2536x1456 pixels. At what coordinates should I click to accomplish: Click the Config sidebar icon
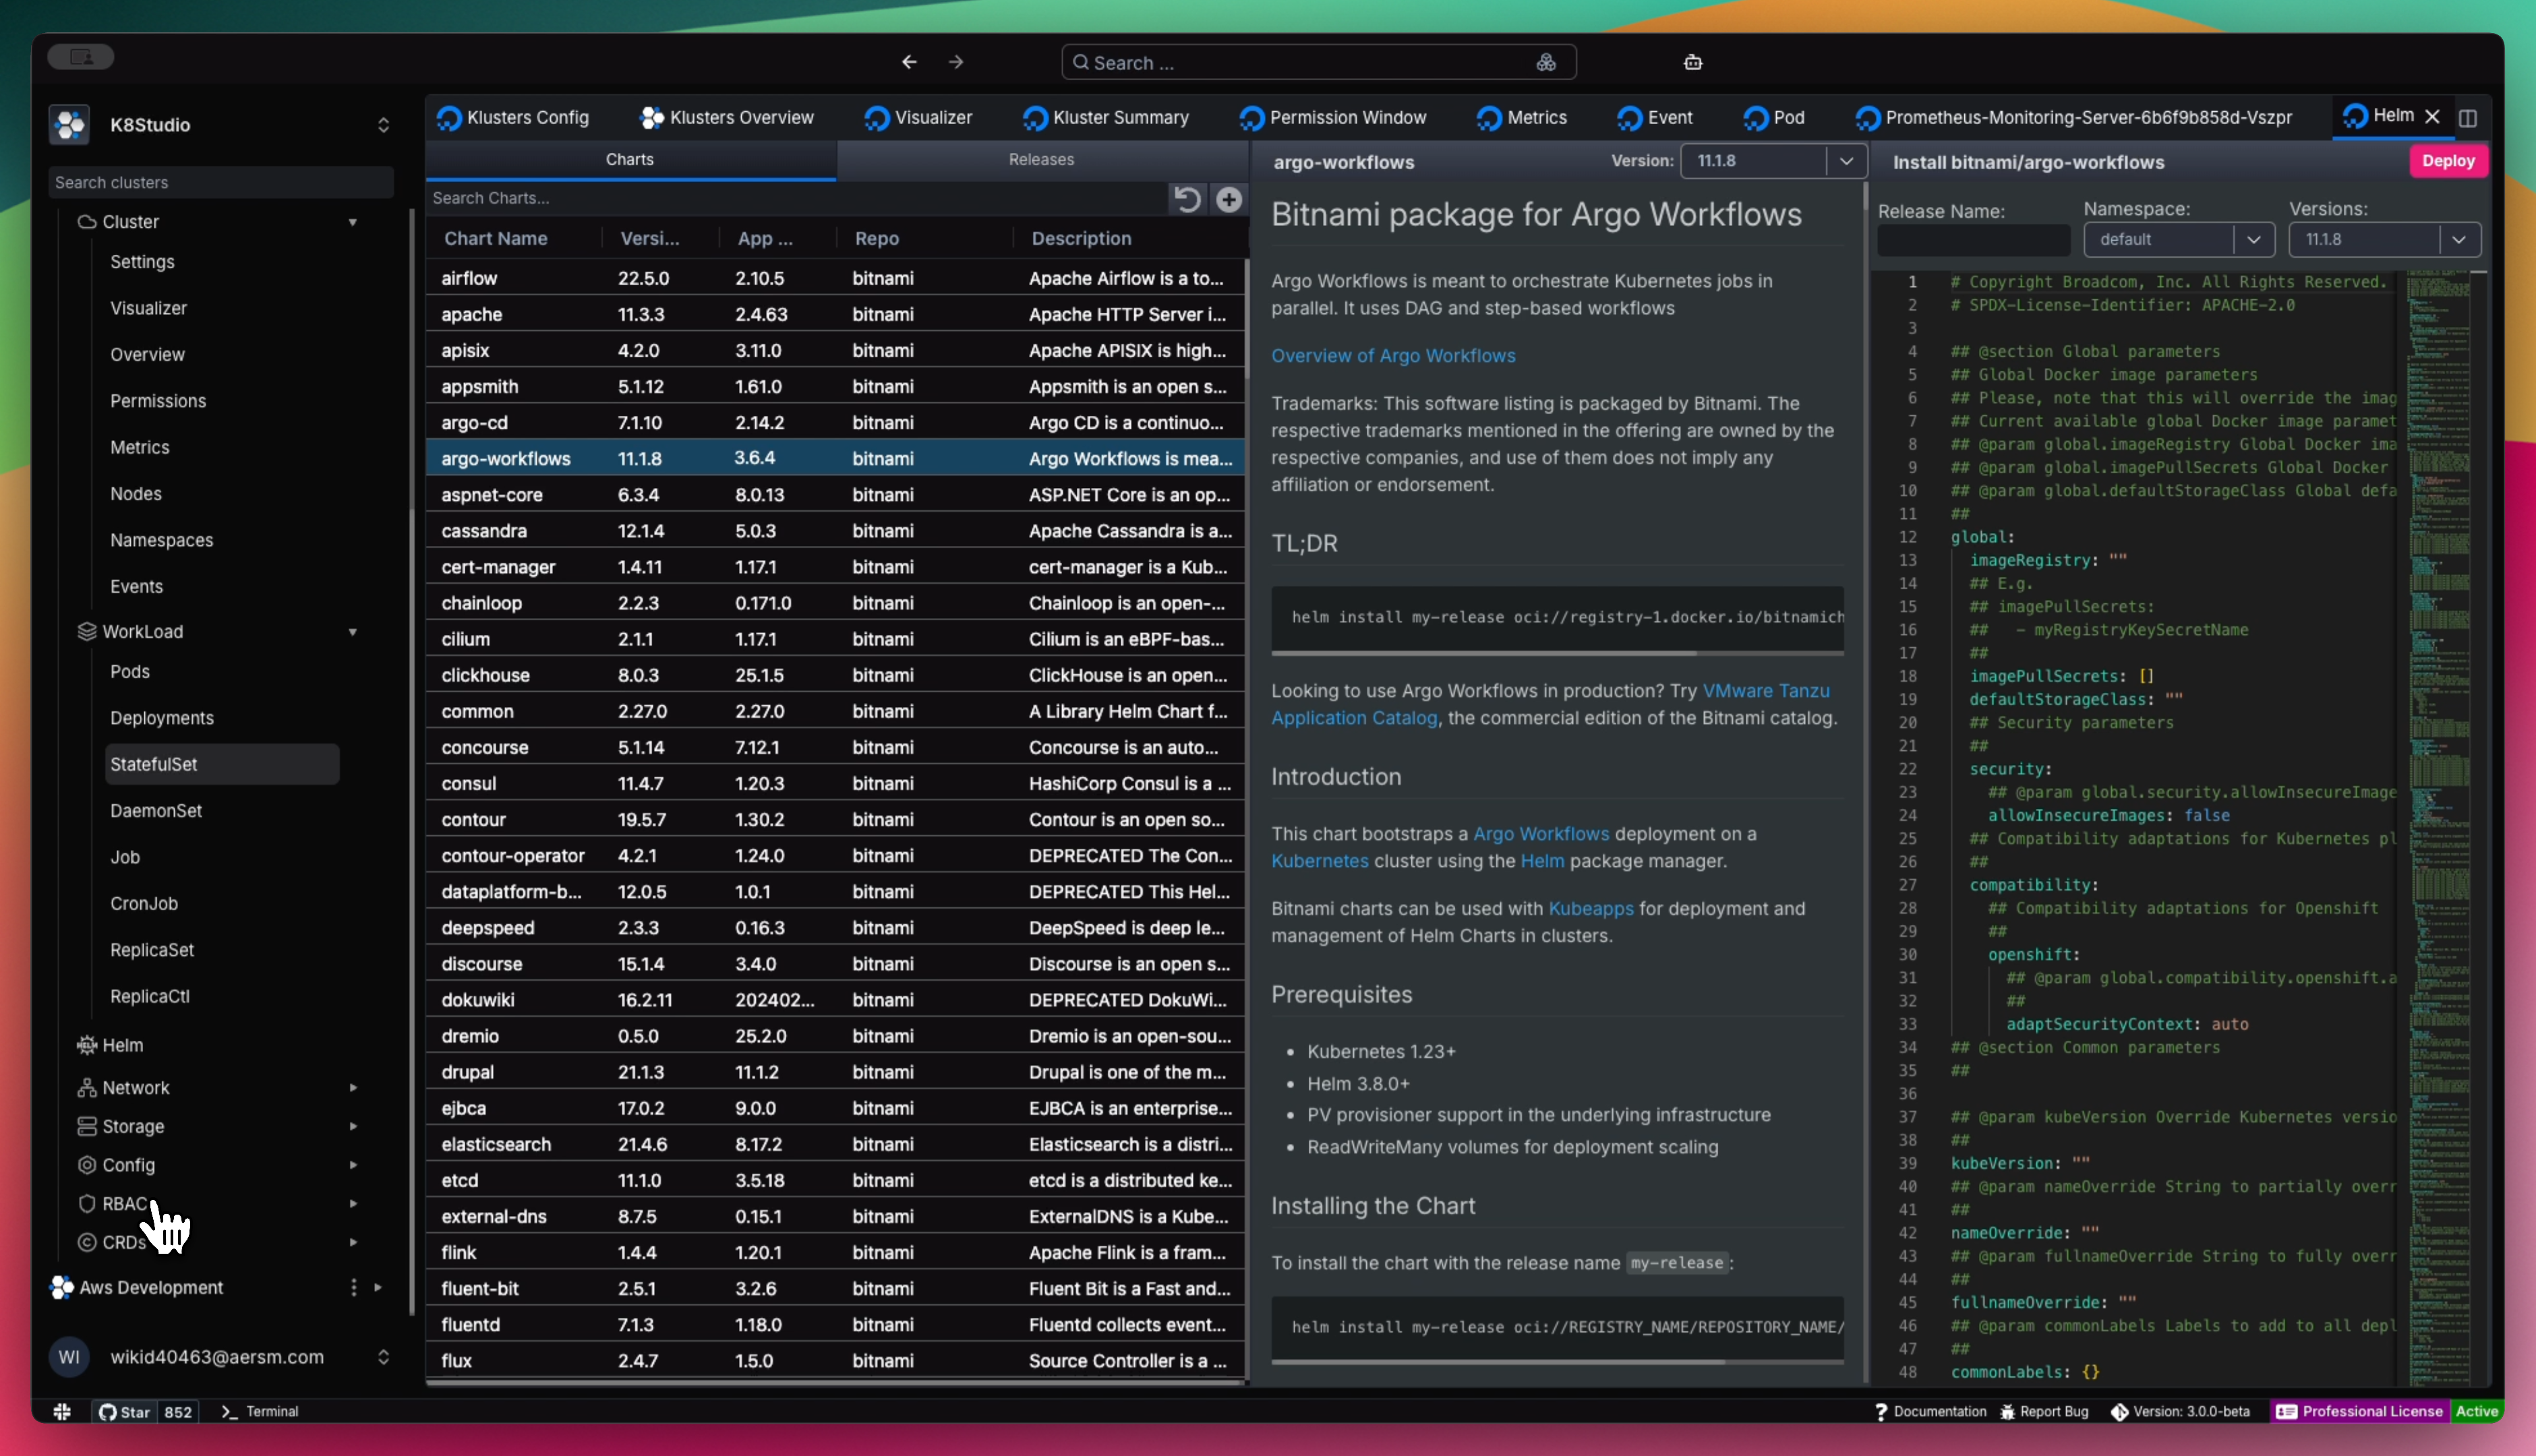[x=87, y=1165]
